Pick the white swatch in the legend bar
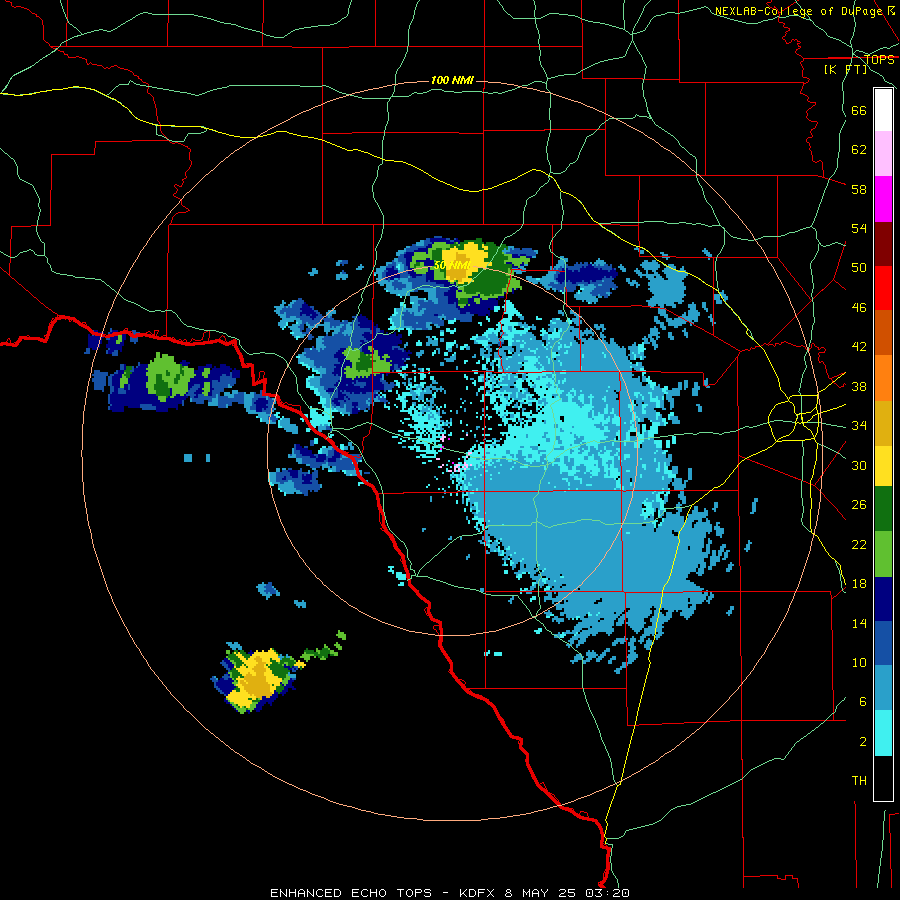Screen dimensions: 900x900 pos(883,110)
